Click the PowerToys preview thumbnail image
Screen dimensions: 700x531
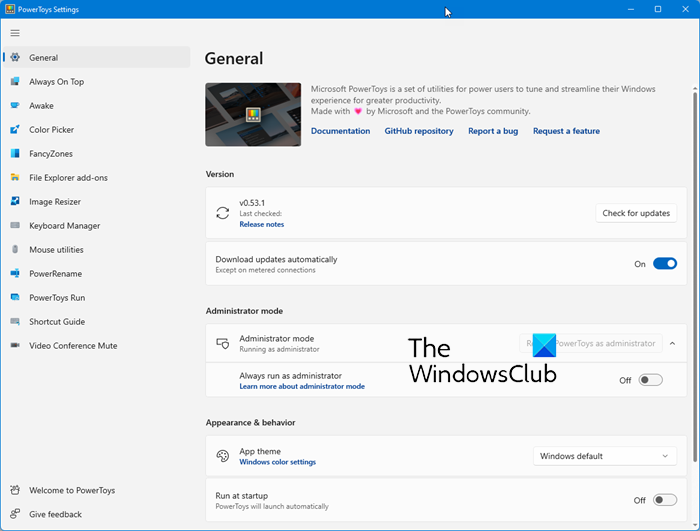tap(253, 114)
